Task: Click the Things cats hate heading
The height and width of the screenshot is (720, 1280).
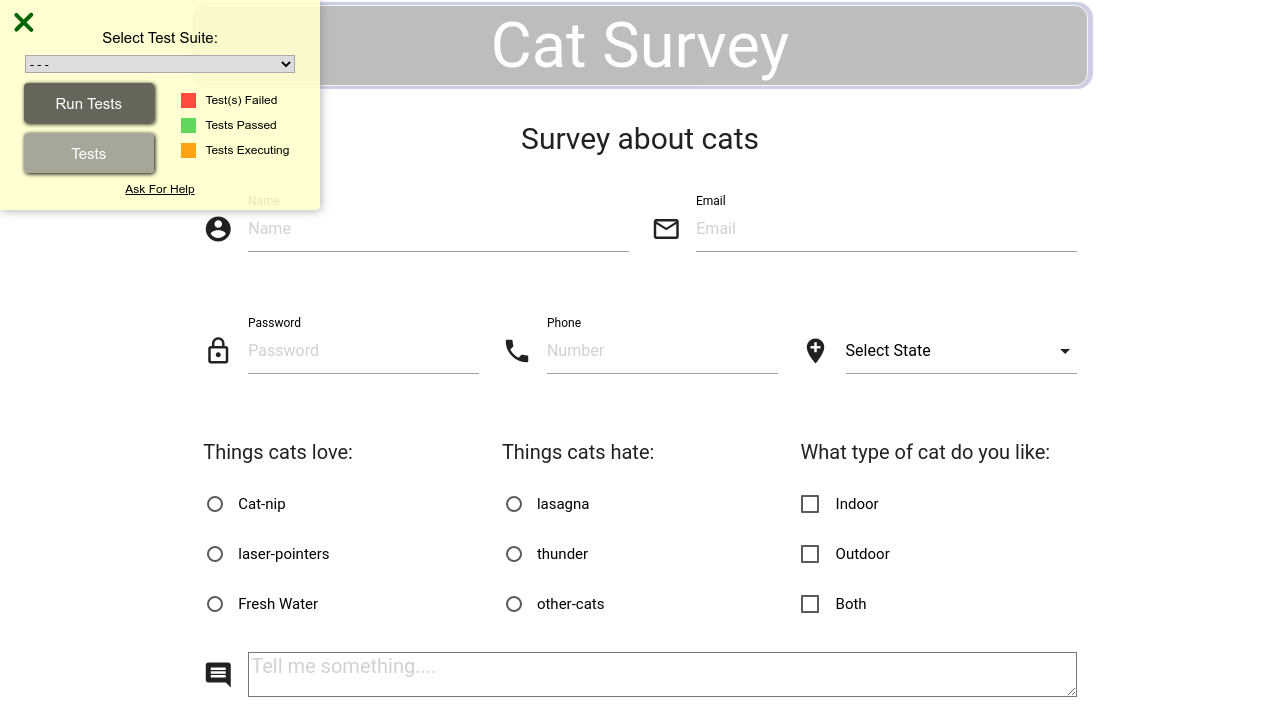Action: (578, 452)
